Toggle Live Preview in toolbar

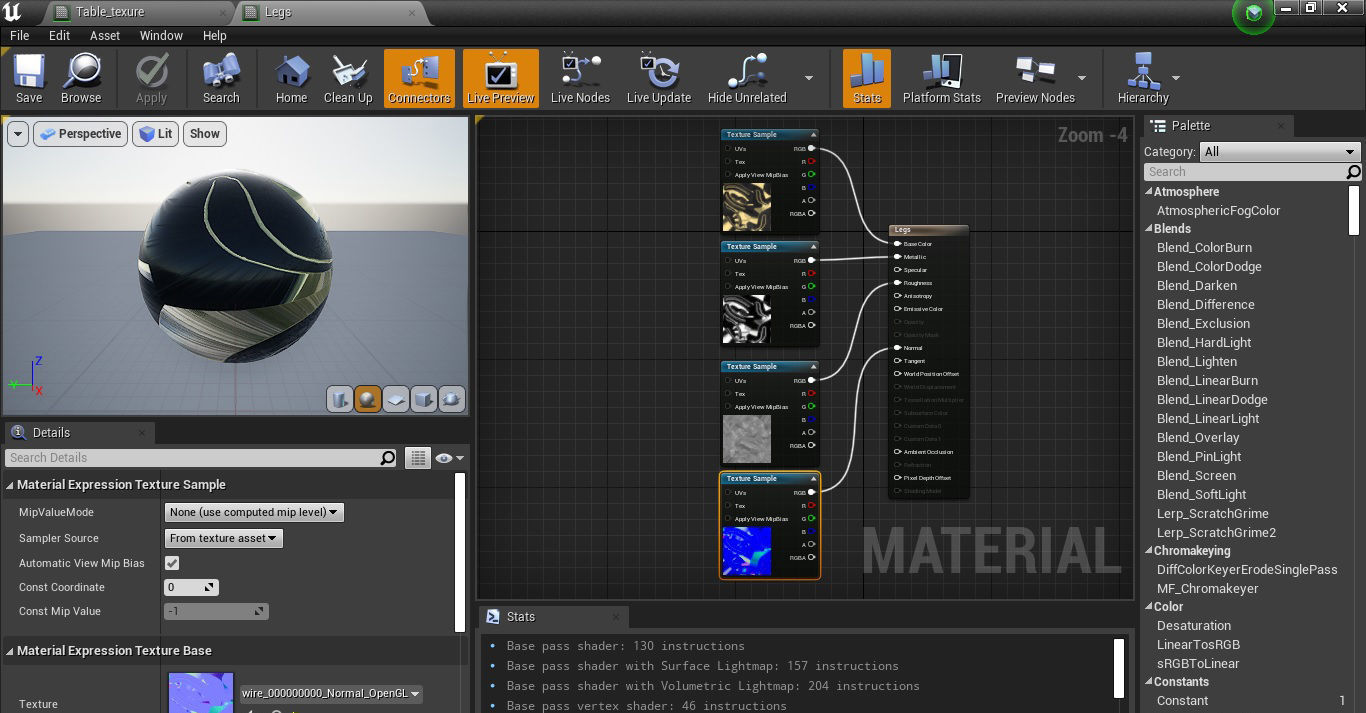501,79
